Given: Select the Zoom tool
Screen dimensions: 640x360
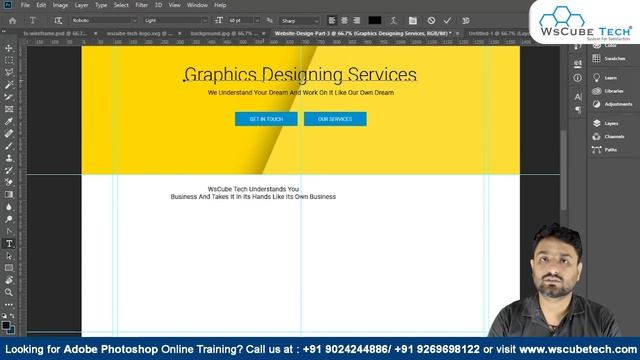Looking at the screenshot, I should [9, 292].
